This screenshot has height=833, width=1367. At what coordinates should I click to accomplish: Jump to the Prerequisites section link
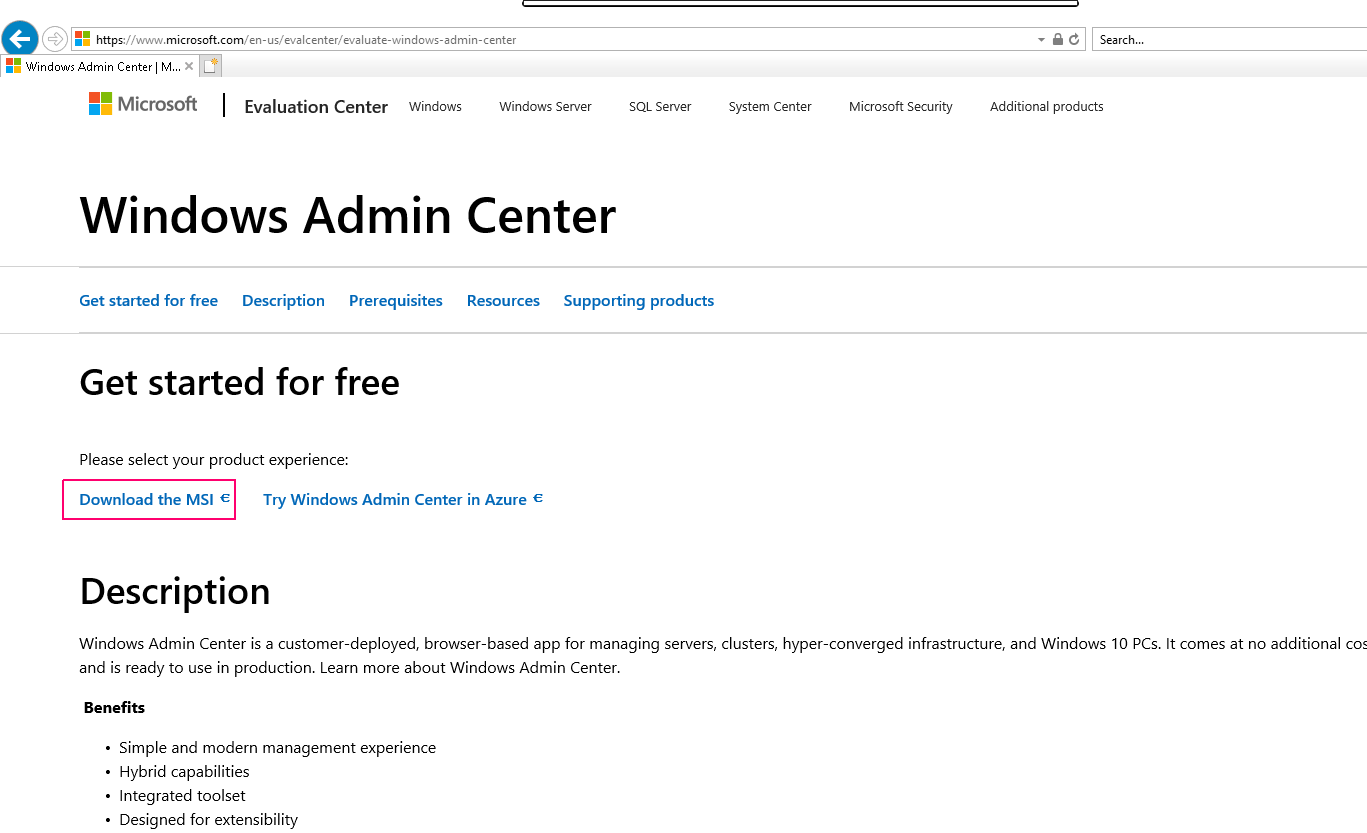pyautogui.click(x=396, y=301)
